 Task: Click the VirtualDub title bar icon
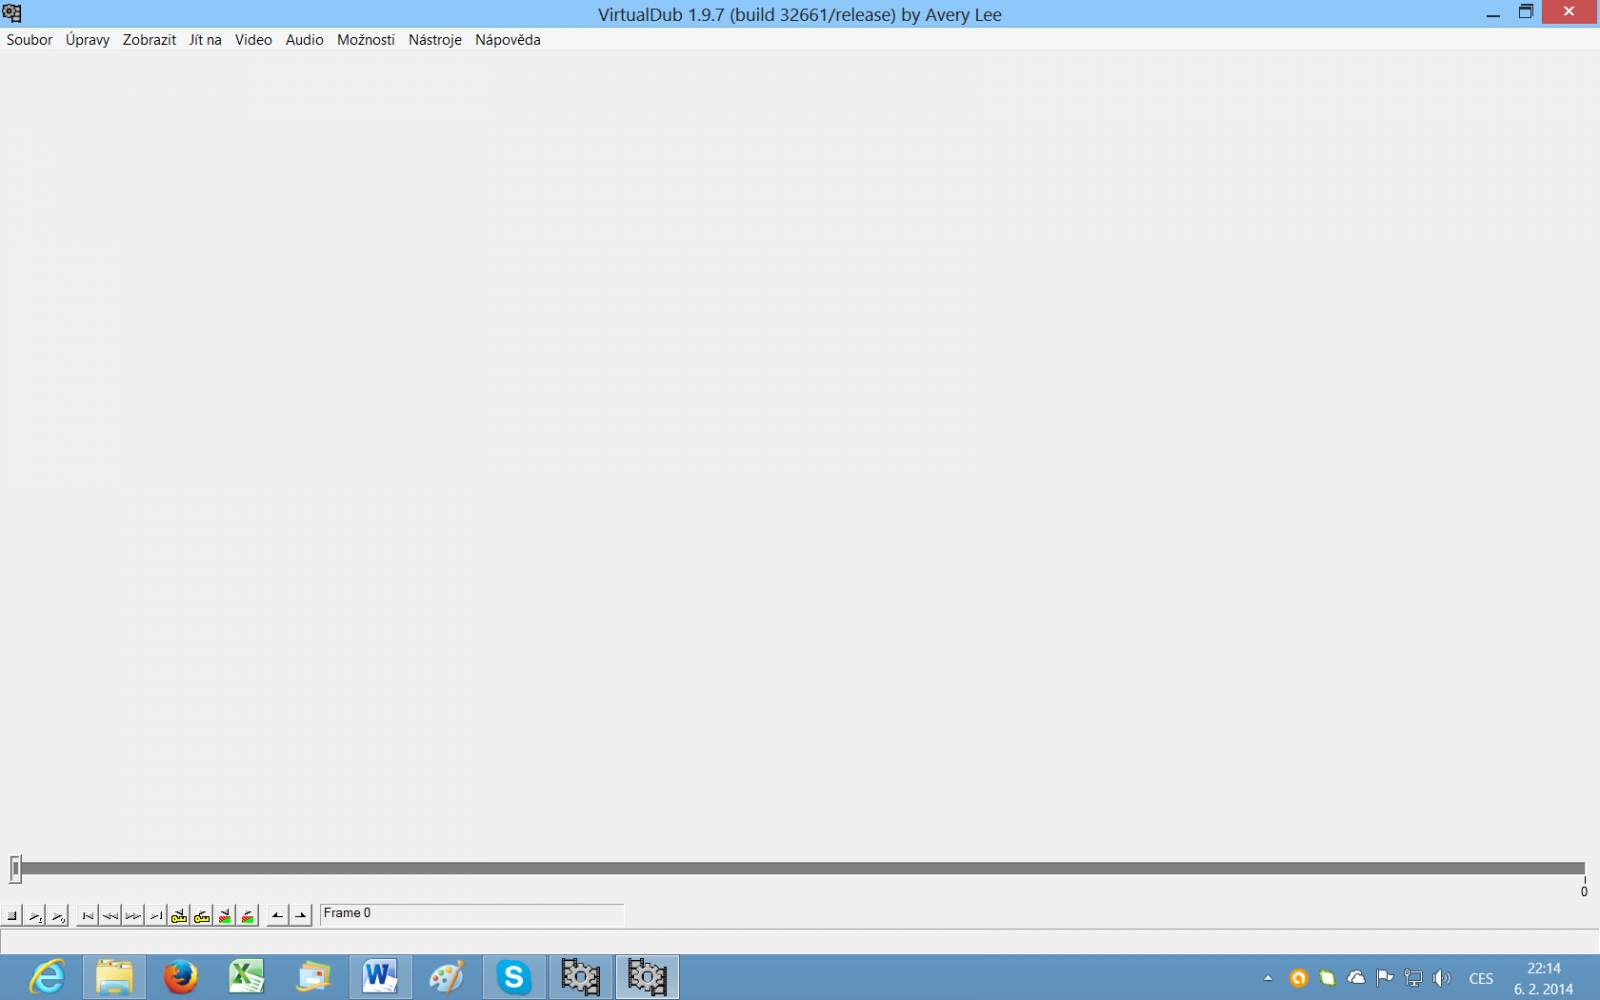[12, 13]
